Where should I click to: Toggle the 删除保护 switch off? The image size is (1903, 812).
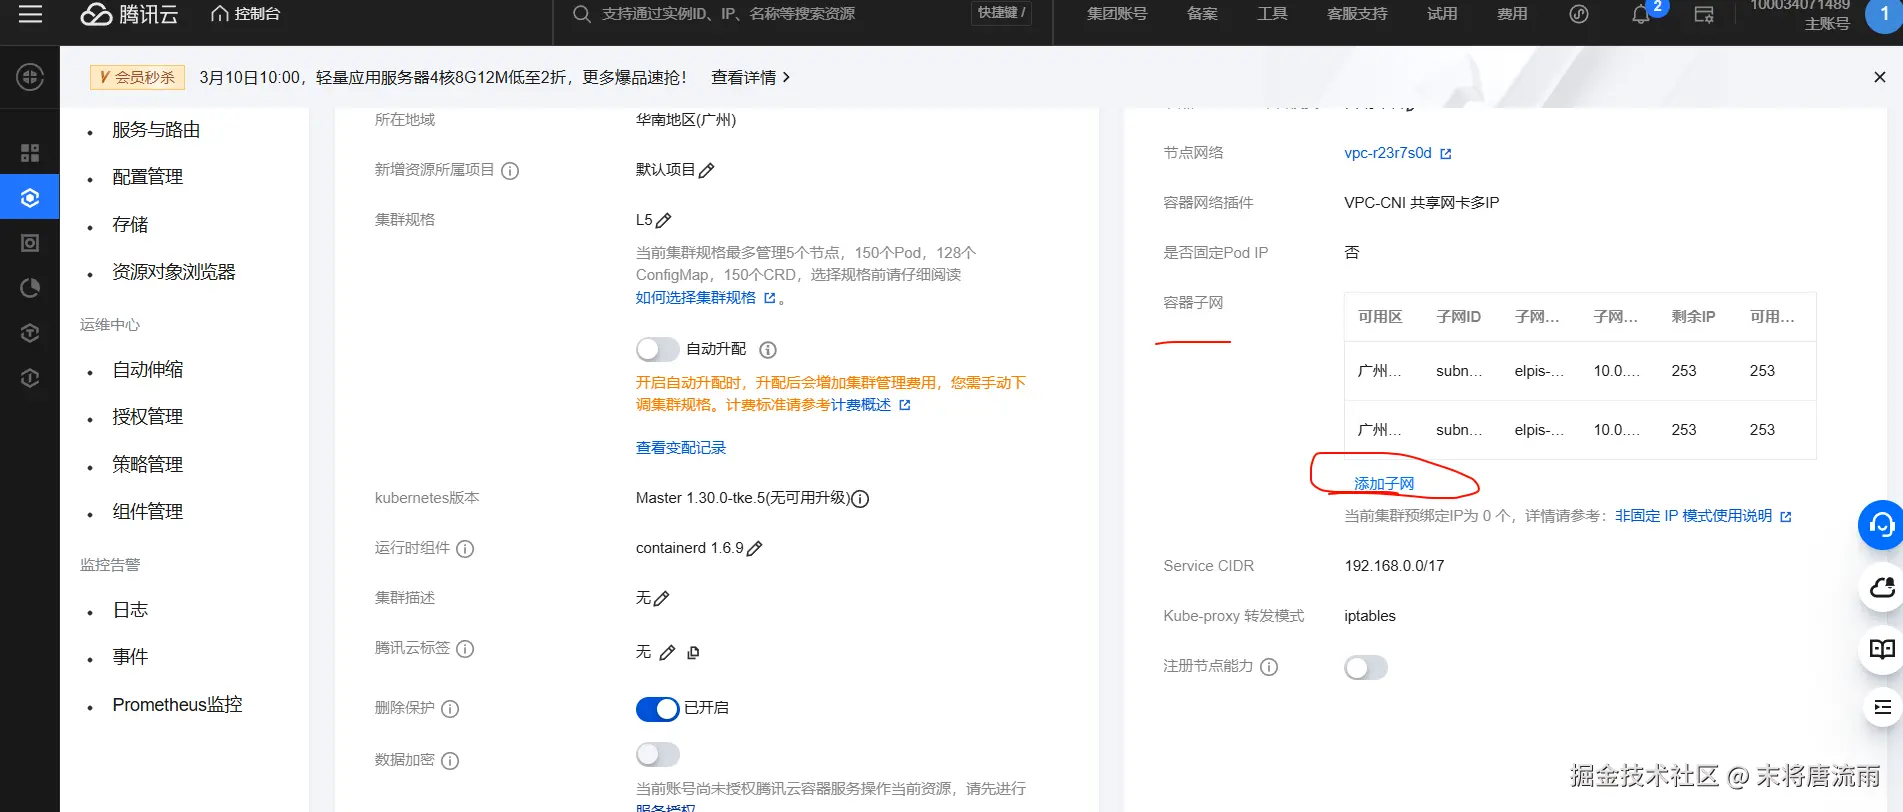(657, 709)
